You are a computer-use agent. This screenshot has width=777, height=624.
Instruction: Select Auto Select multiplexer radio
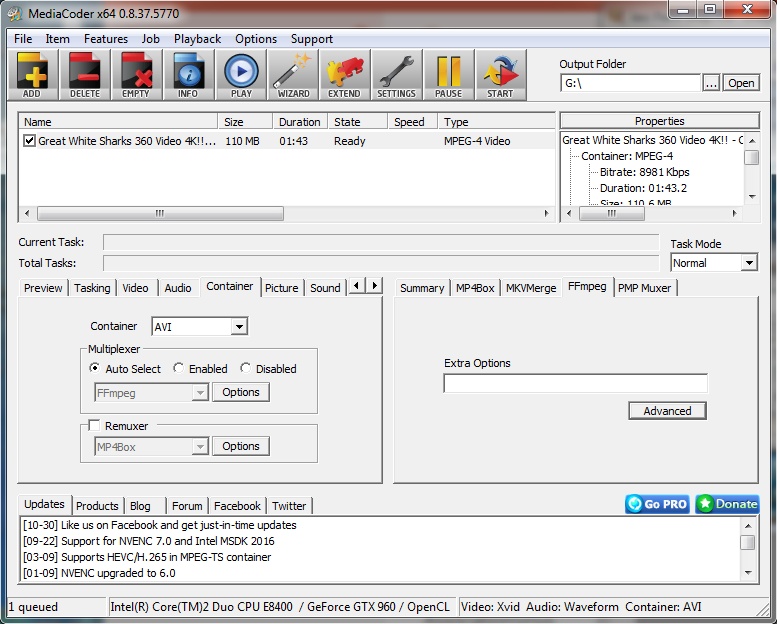(x=94, y=368)
